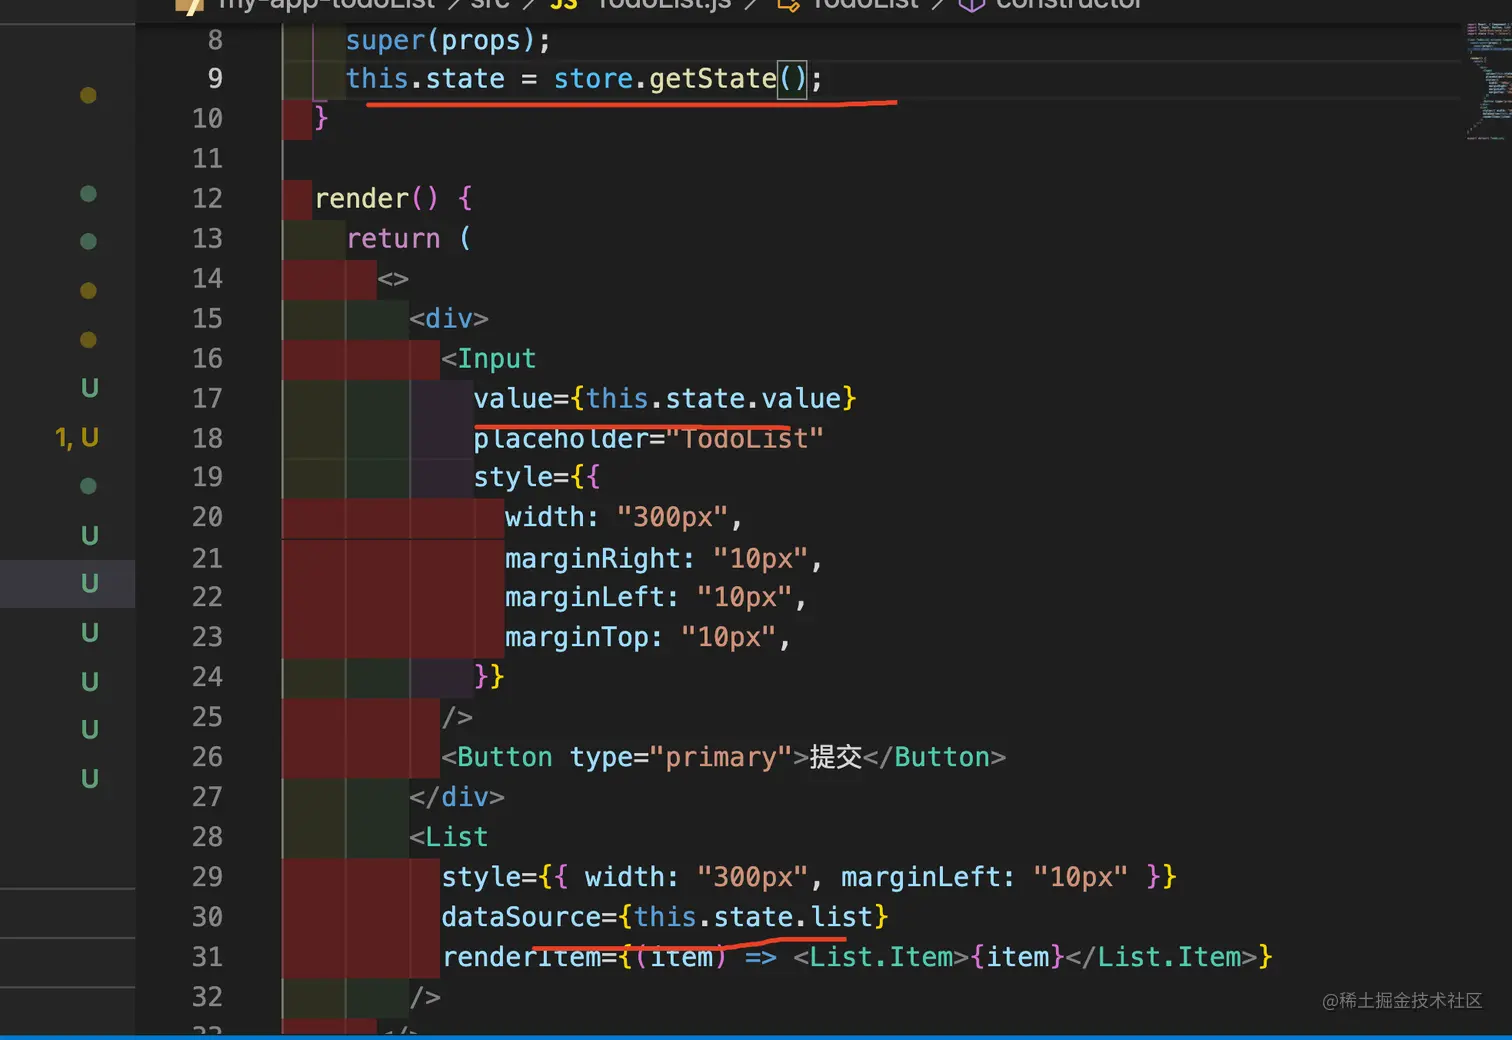Select line number 27 in the gutter

pyautogui.click(x=207, y=797)
